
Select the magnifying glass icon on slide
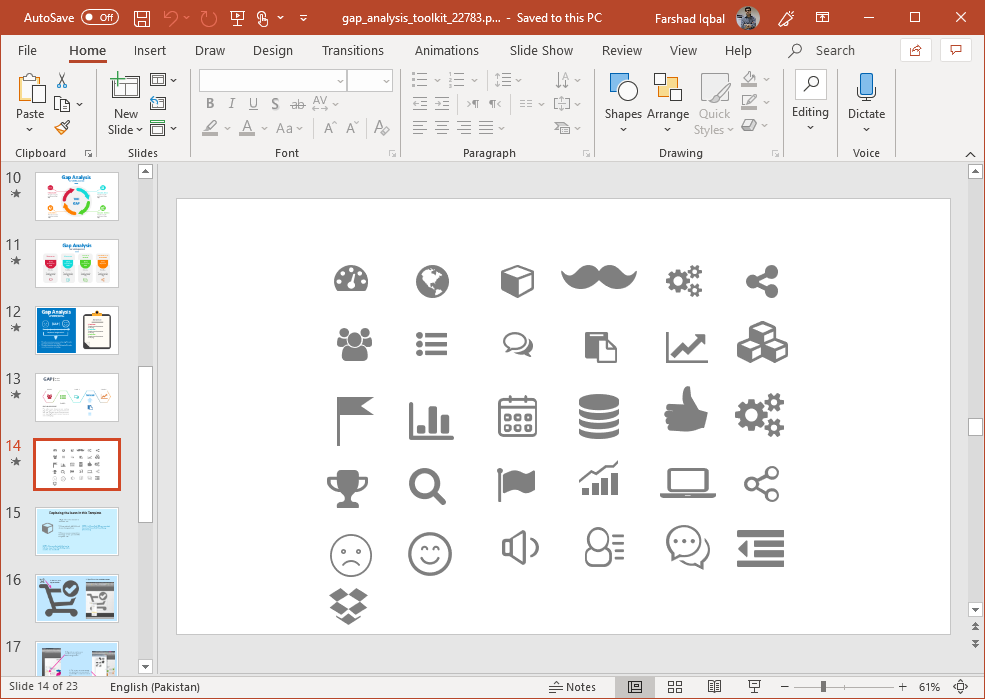point(428,486)
